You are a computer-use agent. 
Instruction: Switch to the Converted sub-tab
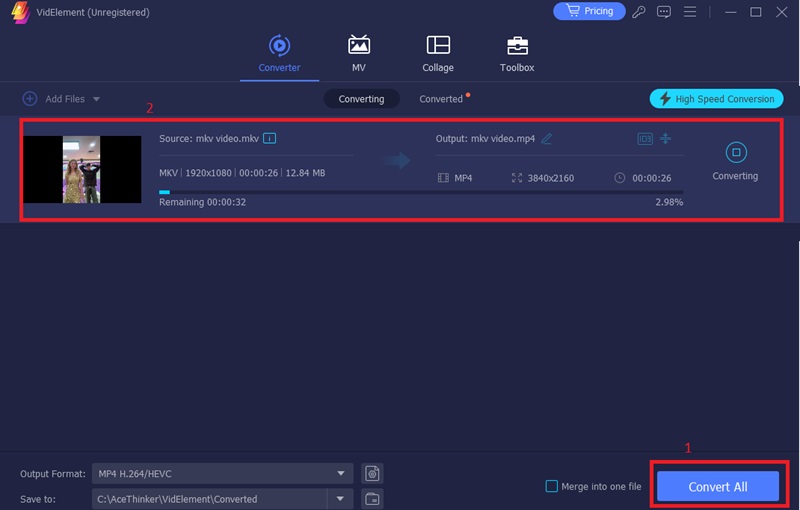(441, 99)
